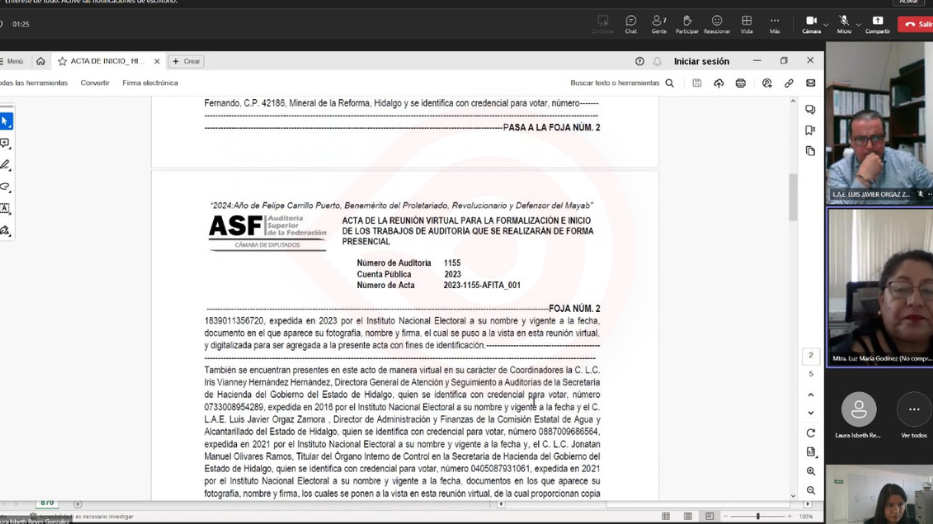Click the share link icon in Acrobat

(x=789, y=83)
